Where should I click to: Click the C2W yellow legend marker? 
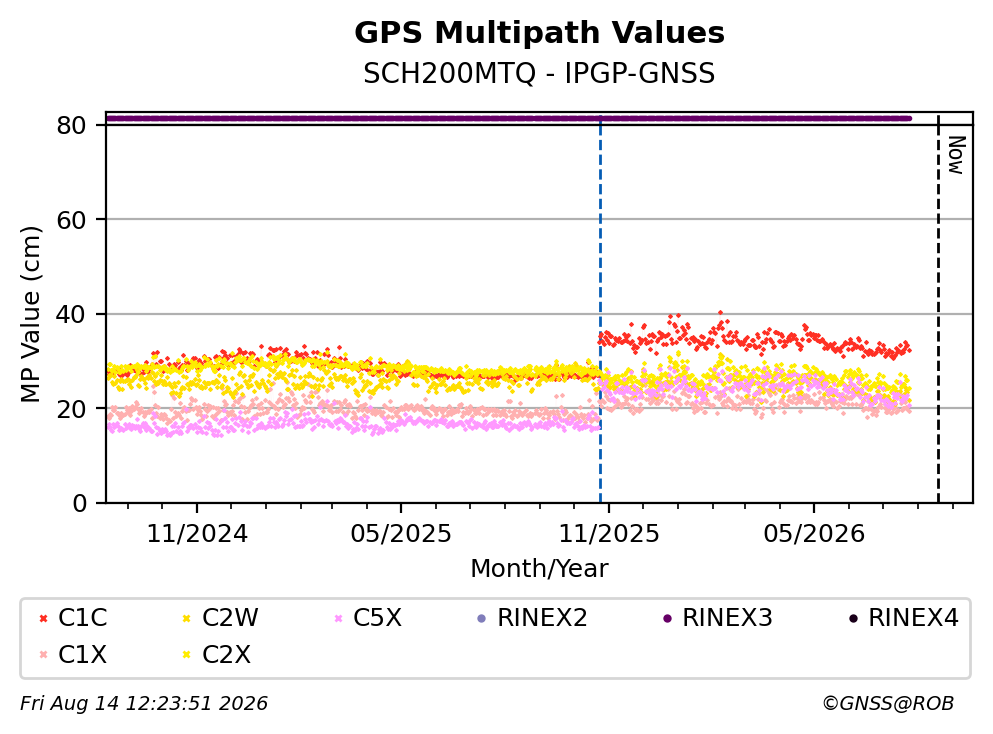[186, 618]
